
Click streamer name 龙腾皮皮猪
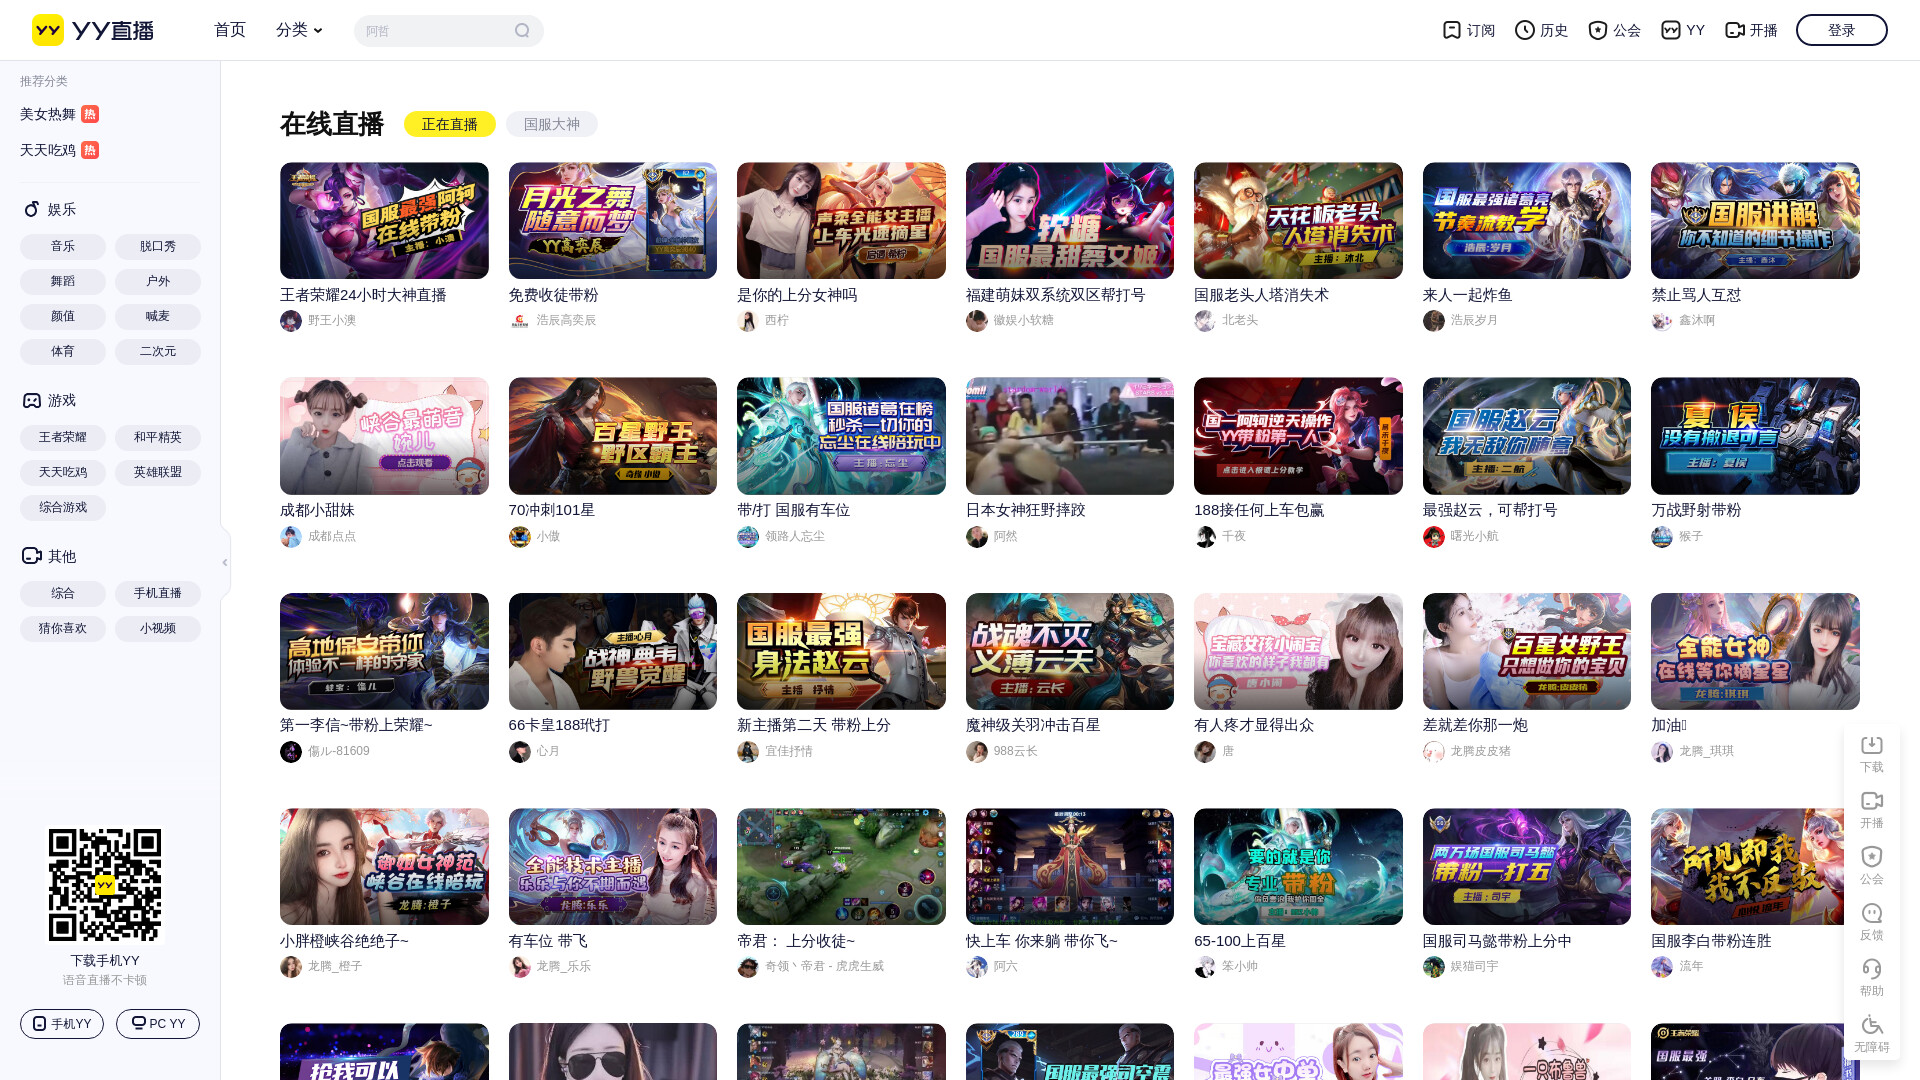[x=1480, y=752]
